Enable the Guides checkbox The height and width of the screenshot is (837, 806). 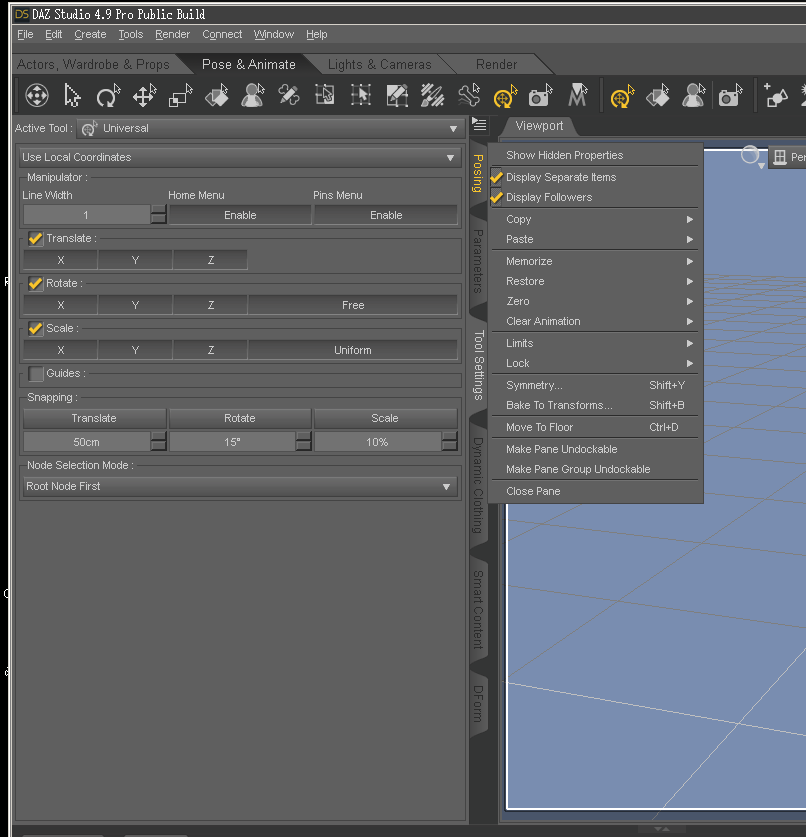click(36, 373)
